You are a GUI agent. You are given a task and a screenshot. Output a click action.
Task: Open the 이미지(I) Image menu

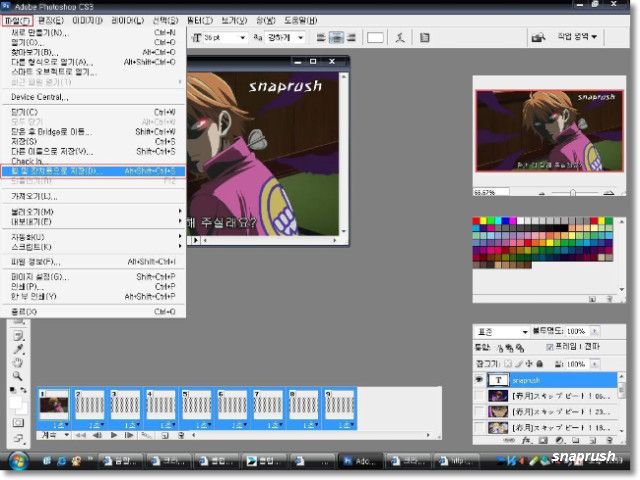click(87, 20)
